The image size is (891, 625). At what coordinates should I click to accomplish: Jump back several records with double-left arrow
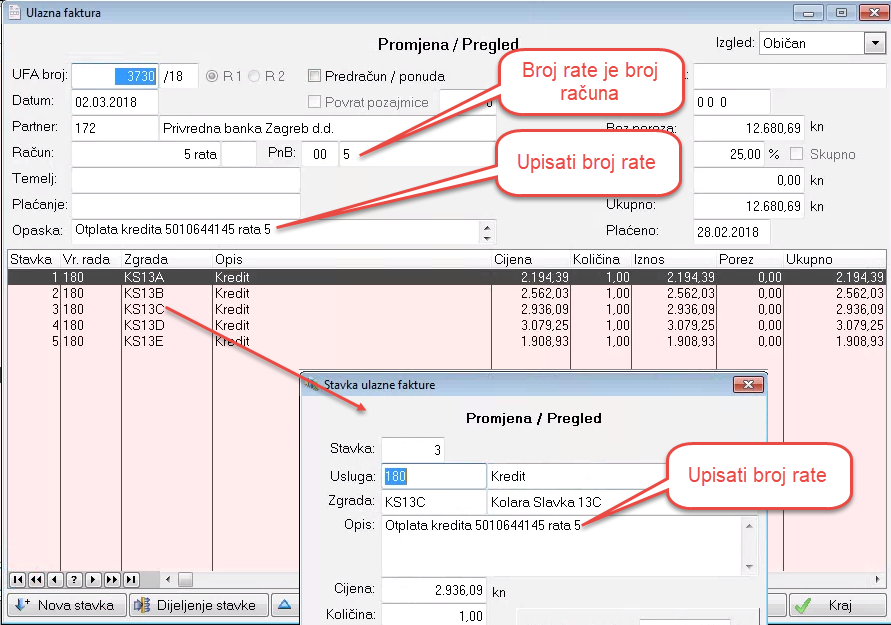(x=36, y=580)
